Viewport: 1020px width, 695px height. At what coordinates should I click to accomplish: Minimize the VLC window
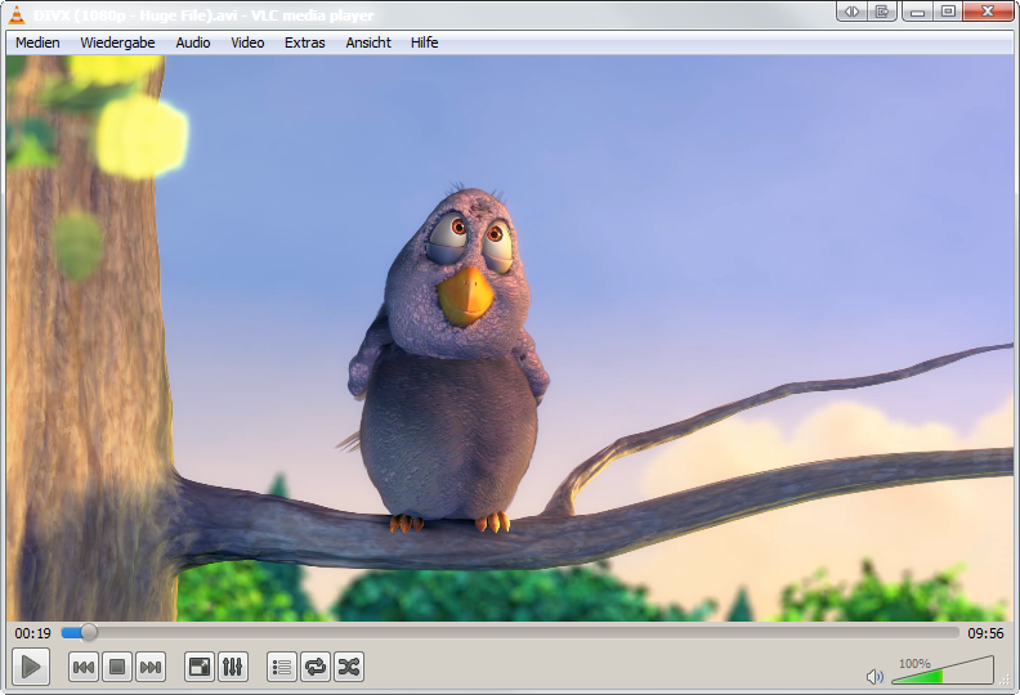[917, 12]
